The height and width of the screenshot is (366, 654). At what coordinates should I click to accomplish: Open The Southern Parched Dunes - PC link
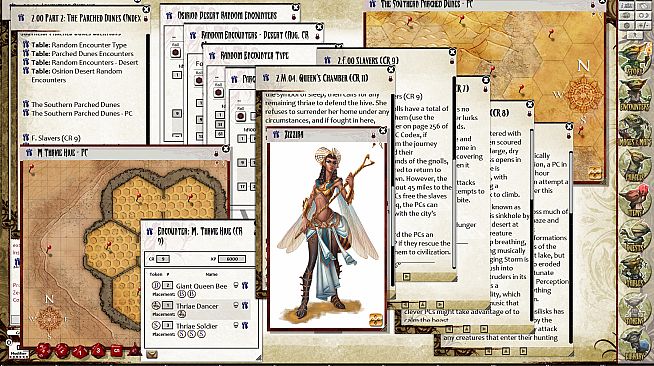point(82,113)
